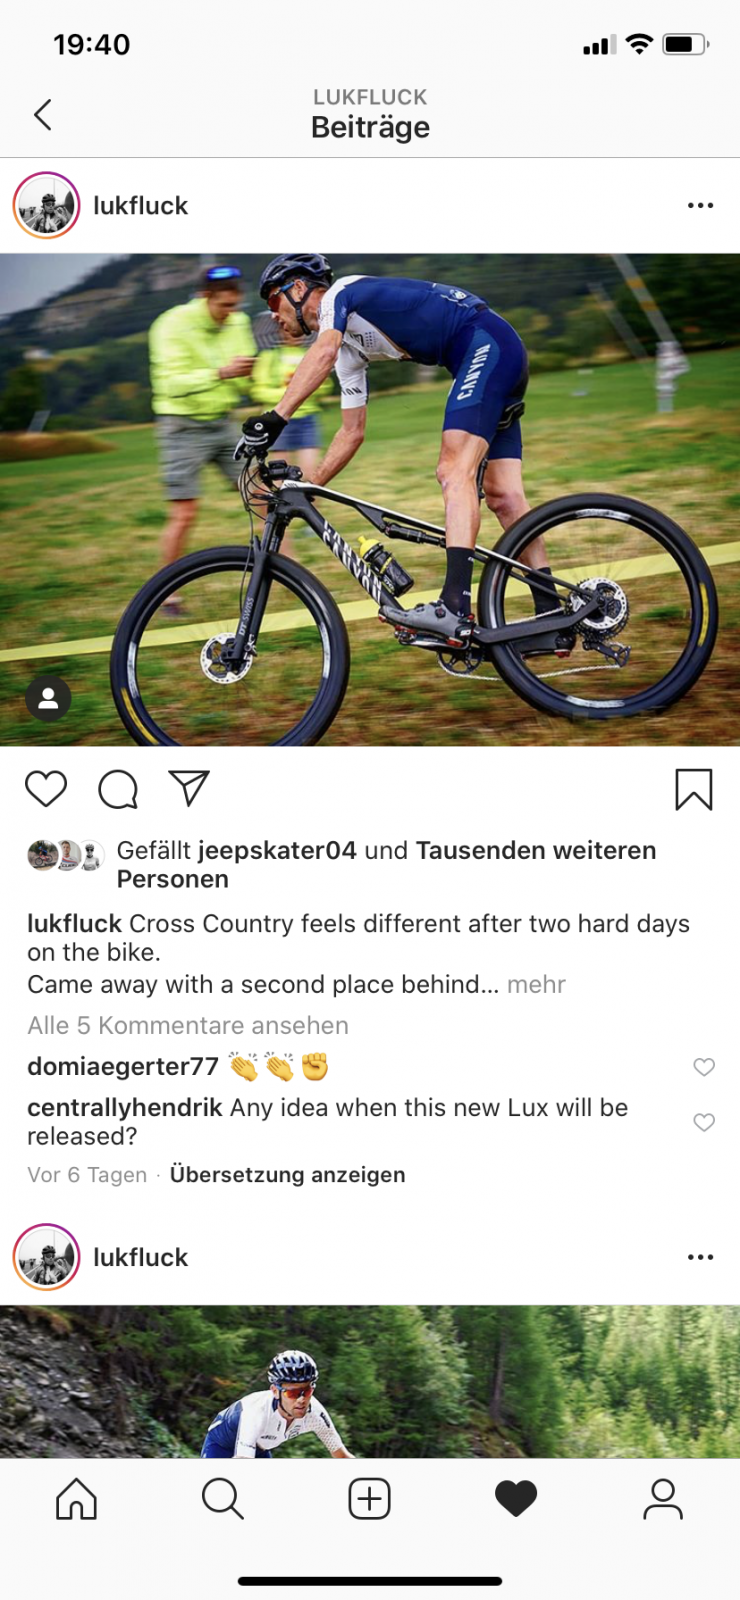Share post via paper plane icon
This screenshot has height=1600, width=740.
189,788
